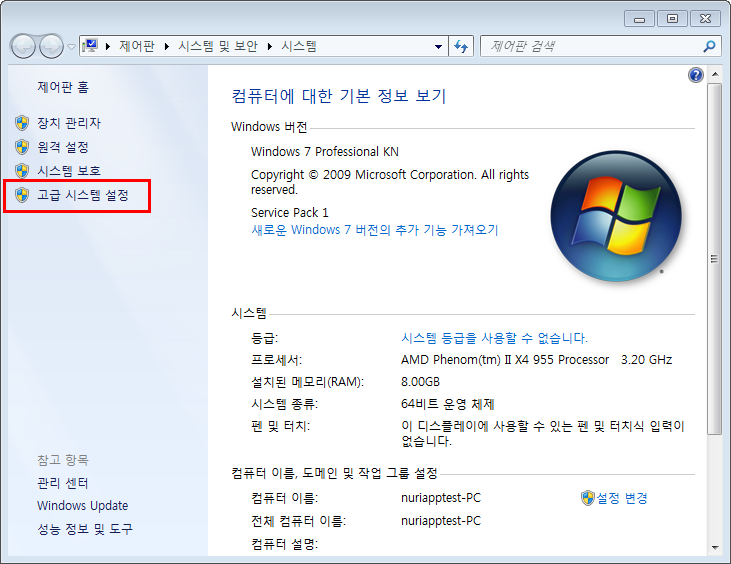Open Windows Update link

(x=83, y=506)
